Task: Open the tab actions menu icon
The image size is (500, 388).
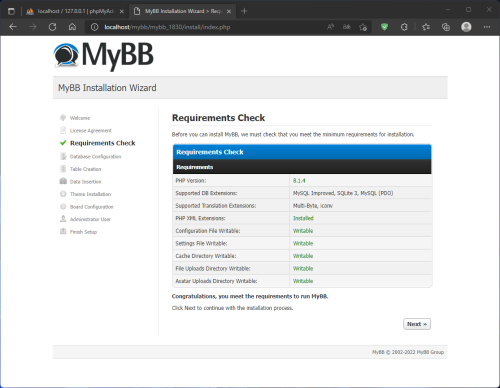Action: (x=11, y=11)
